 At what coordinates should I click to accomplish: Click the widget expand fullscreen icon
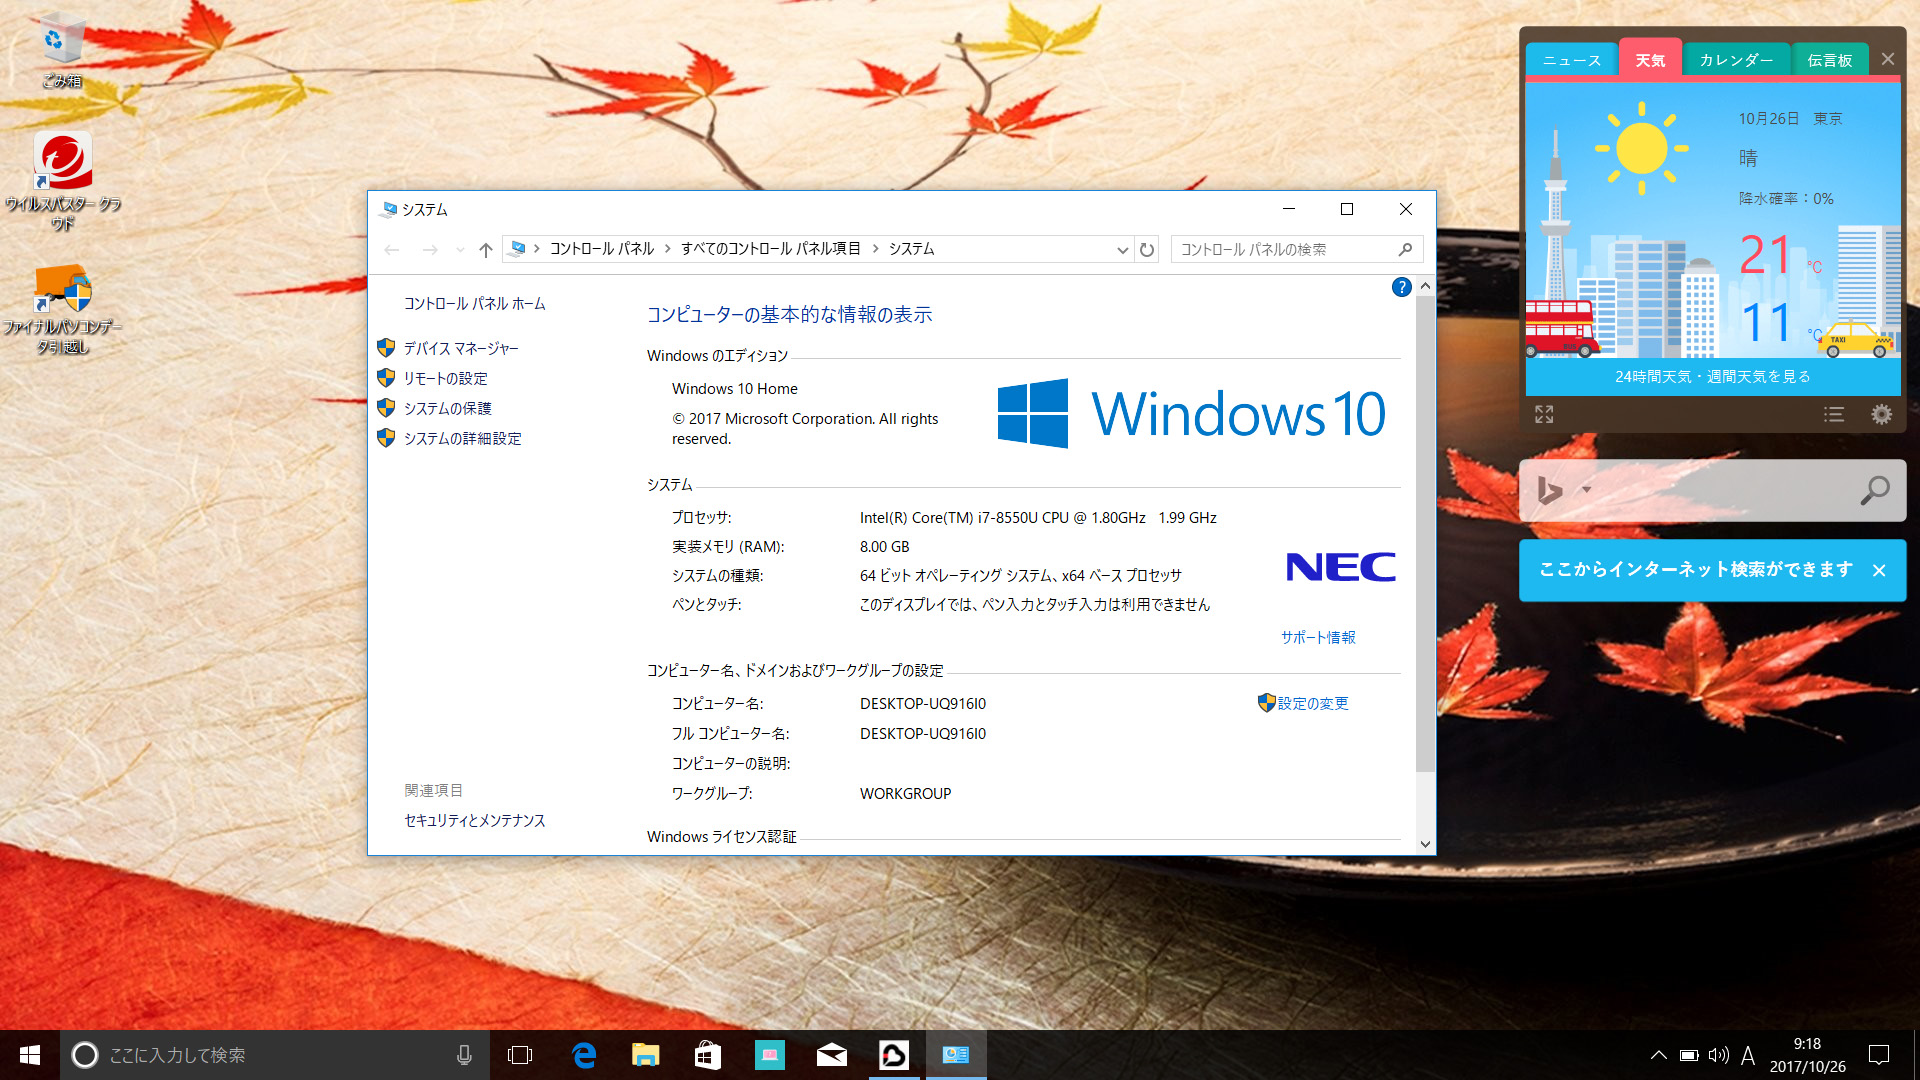click(1544, 414)
